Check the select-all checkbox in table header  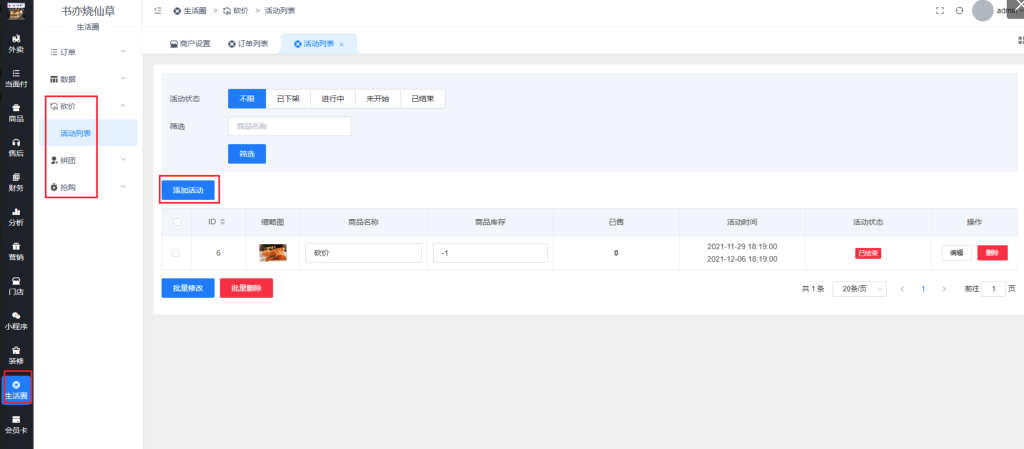tap(176, 222)
